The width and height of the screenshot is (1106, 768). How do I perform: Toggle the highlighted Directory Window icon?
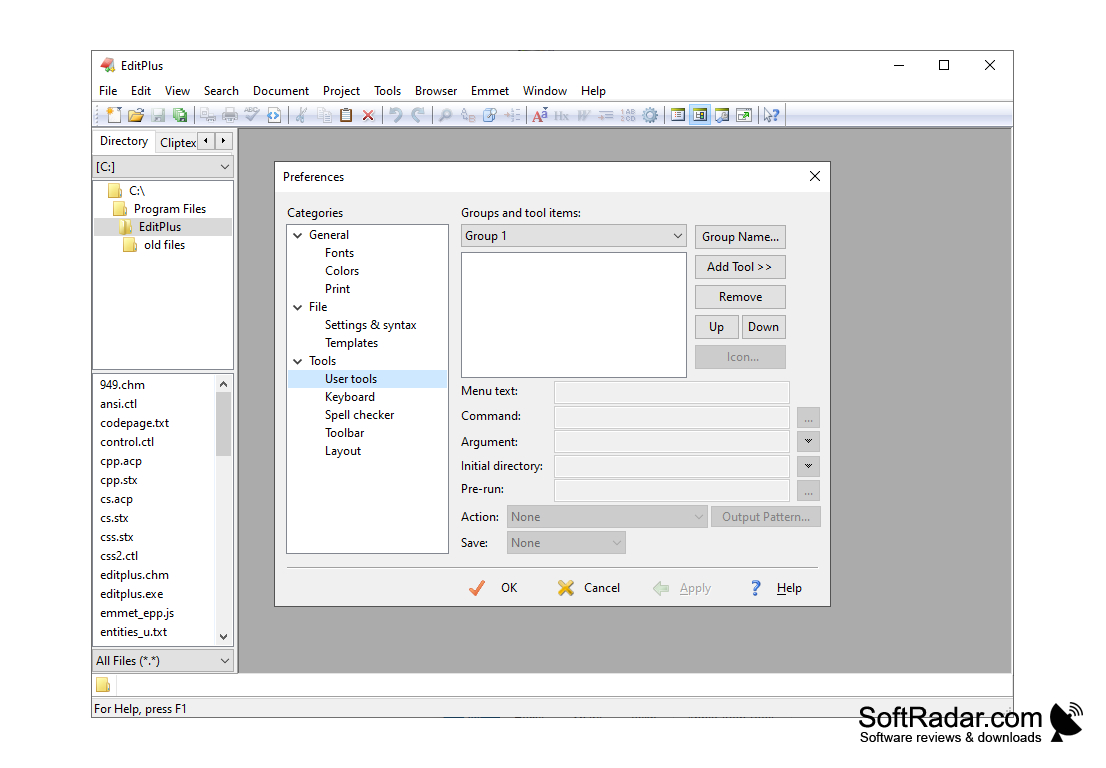pyautogui.click(x=700, y=115)
